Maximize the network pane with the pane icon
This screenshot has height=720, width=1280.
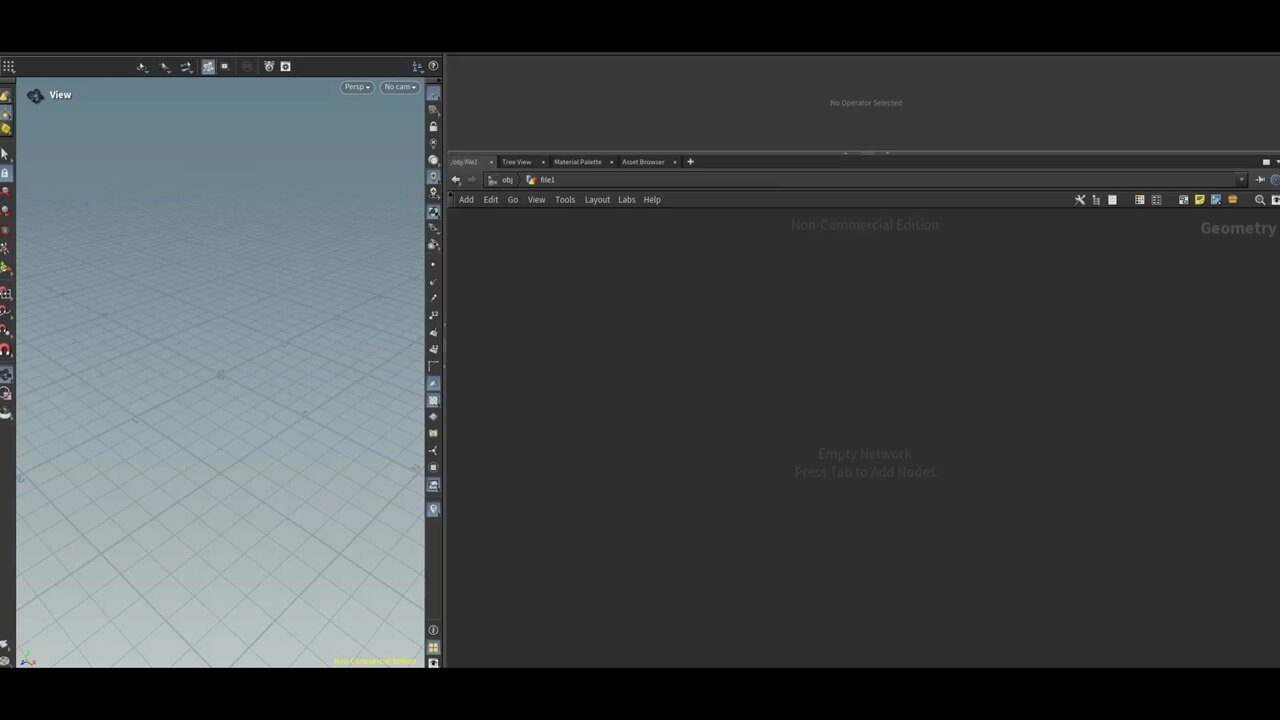click(1266, 162)
